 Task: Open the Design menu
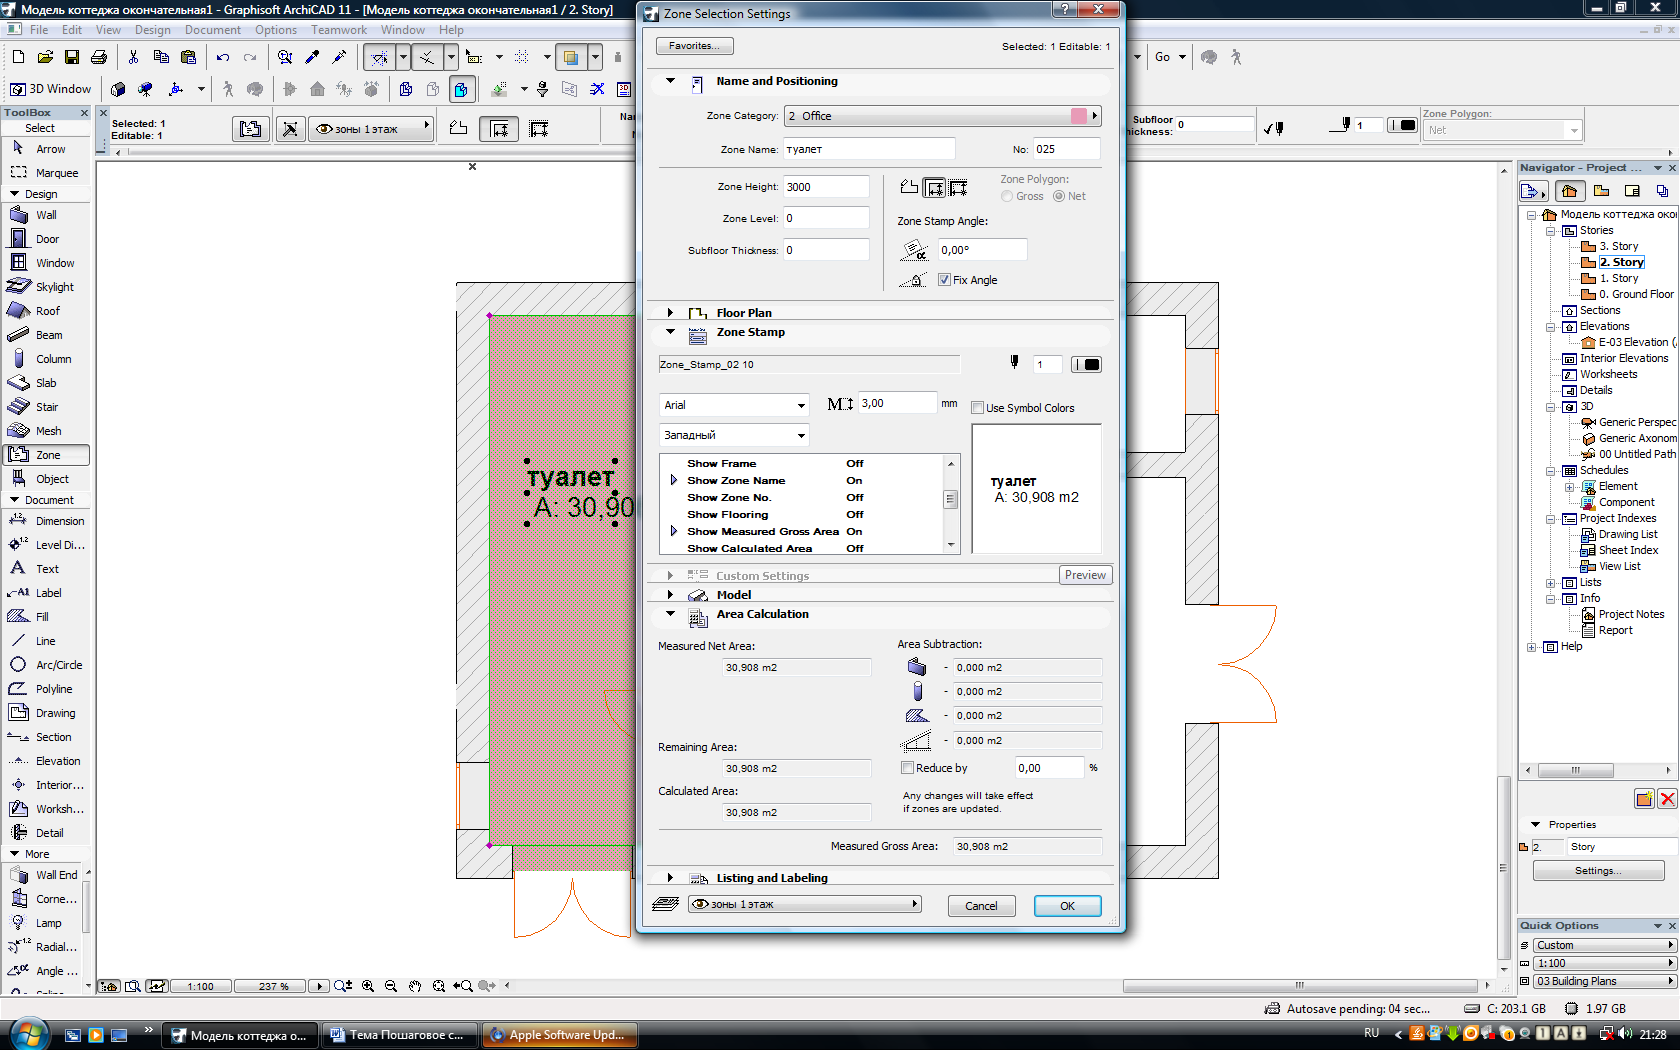pyautogui.click(x=153, y=30)
